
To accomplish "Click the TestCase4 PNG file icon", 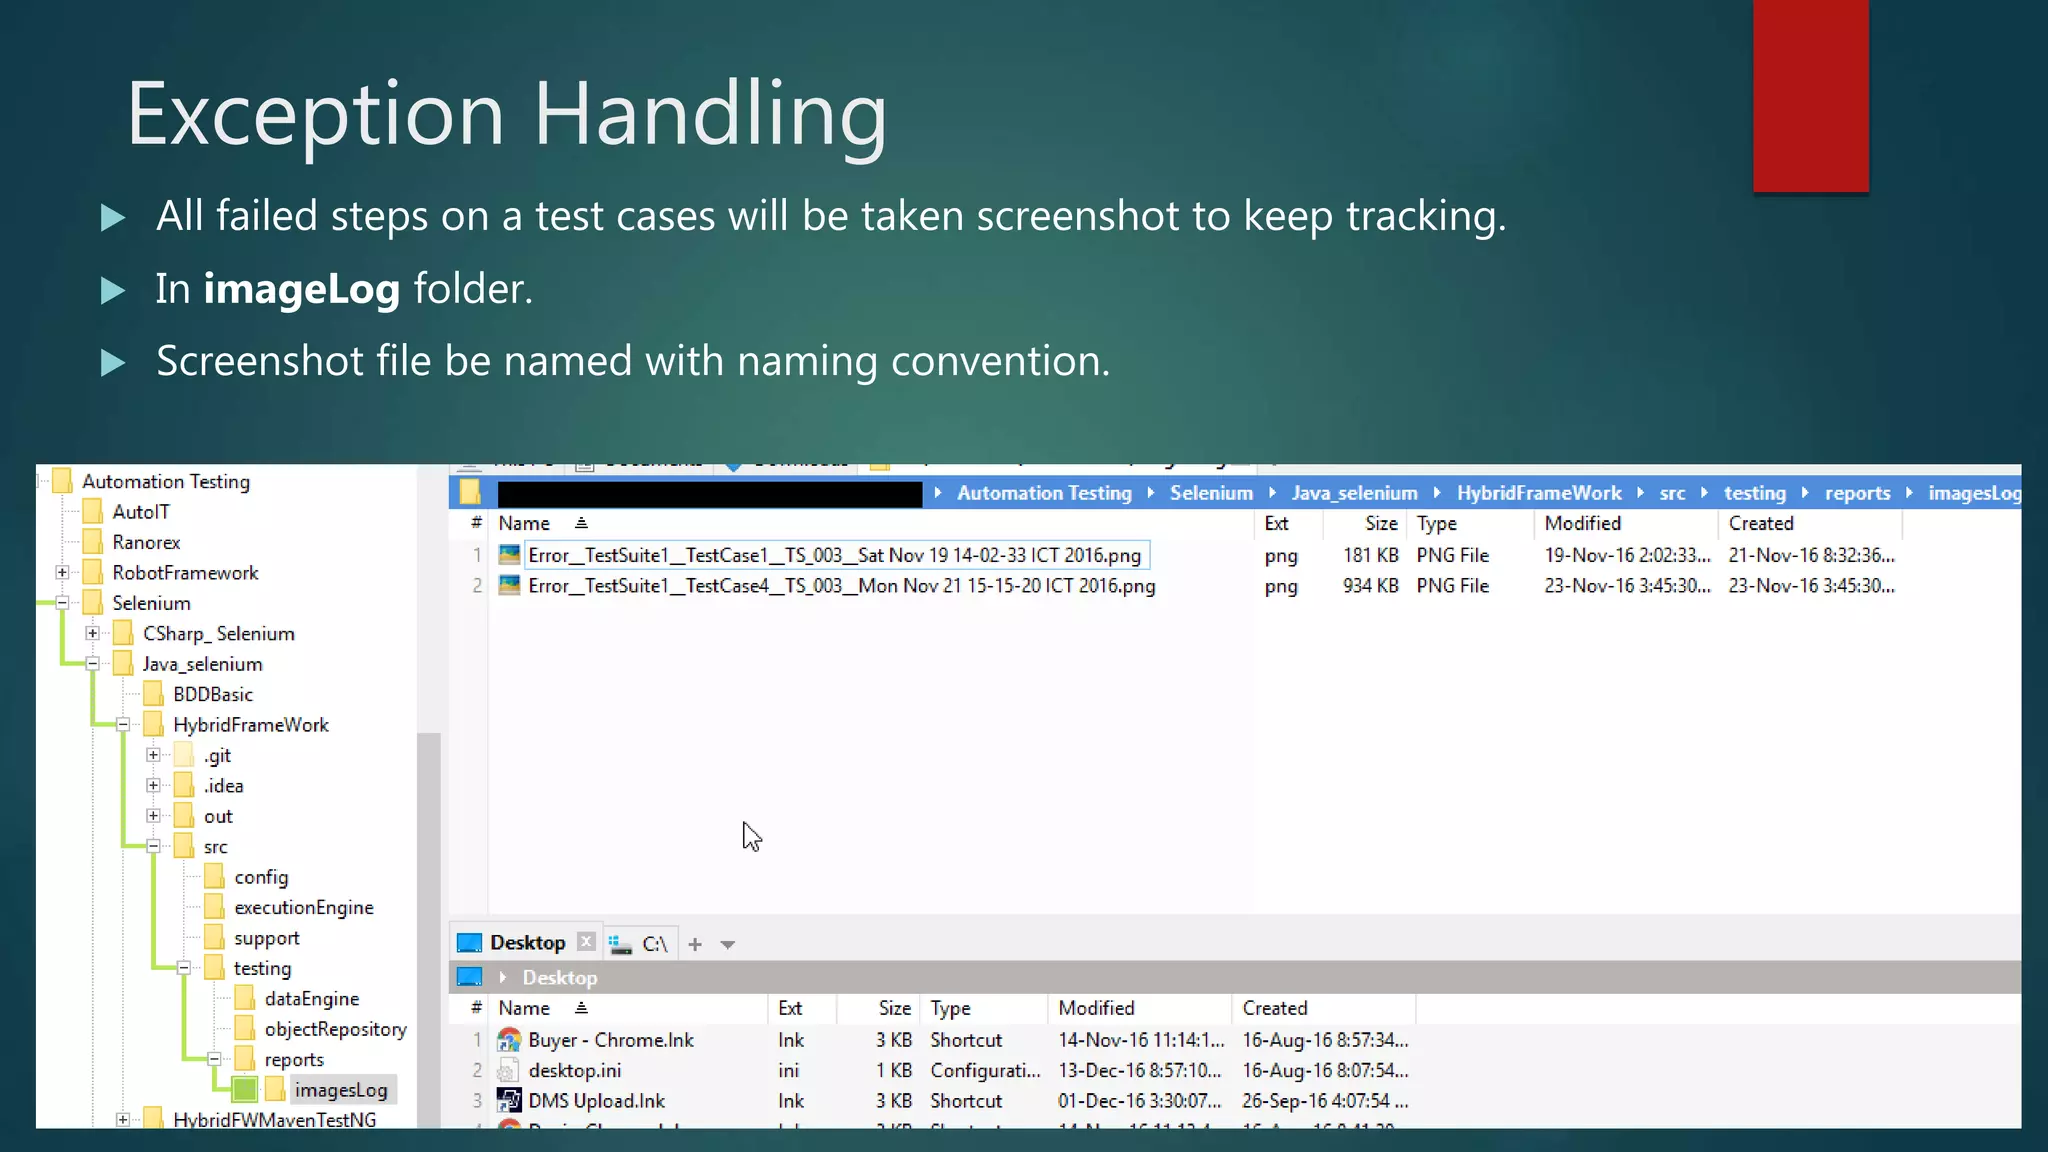I will click(x=509, y=585).
